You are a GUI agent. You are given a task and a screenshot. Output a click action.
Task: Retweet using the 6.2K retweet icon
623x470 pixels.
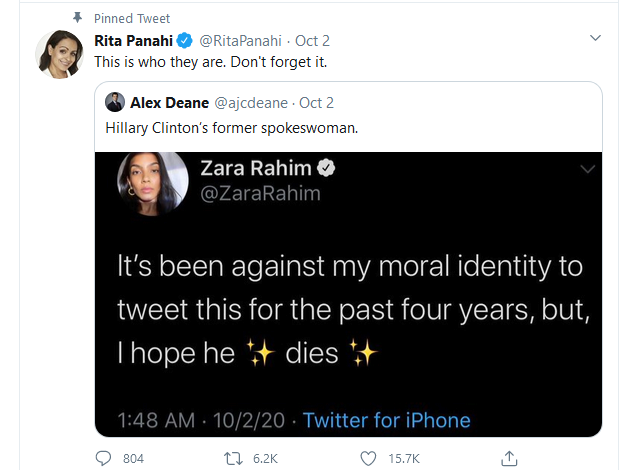click(237, 458)
